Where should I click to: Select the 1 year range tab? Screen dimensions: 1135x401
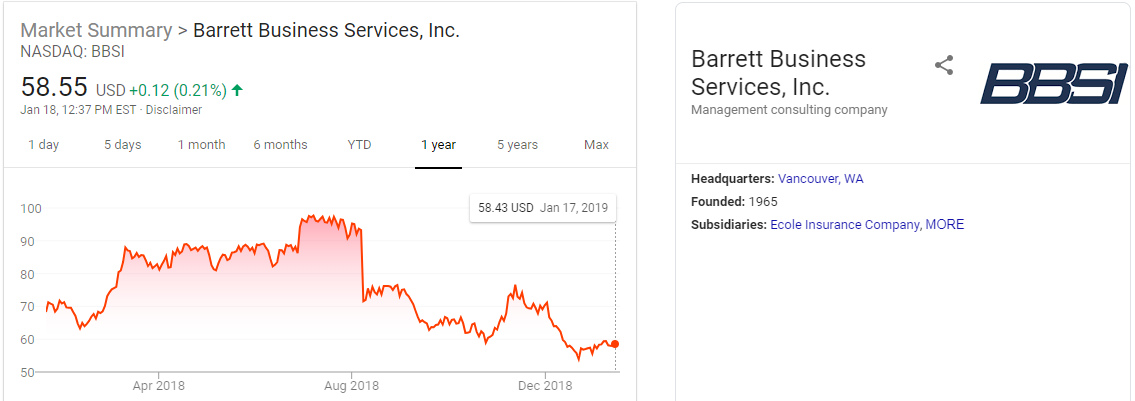pos(438,145)
